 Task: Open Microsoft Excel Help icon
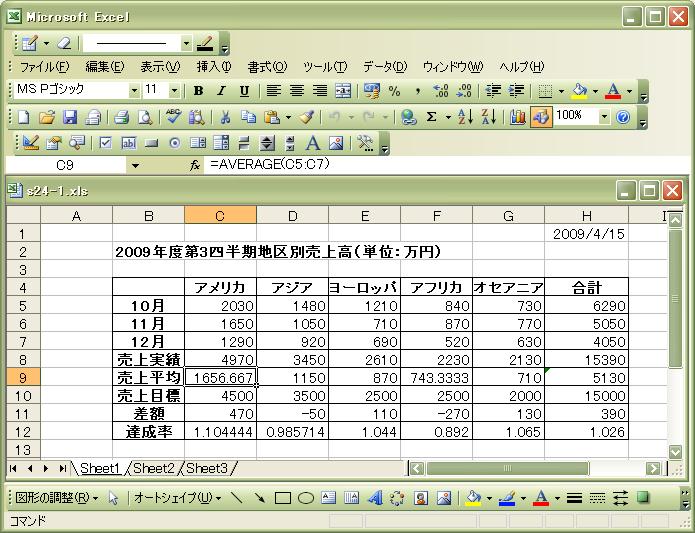click(x=623, y=117)
